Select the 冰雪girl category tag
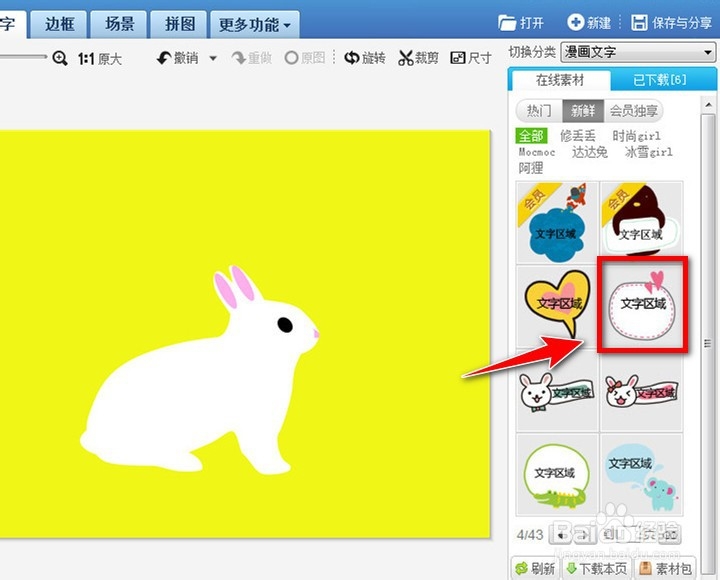This screenshot has width=720, height=580. point(648,152)
